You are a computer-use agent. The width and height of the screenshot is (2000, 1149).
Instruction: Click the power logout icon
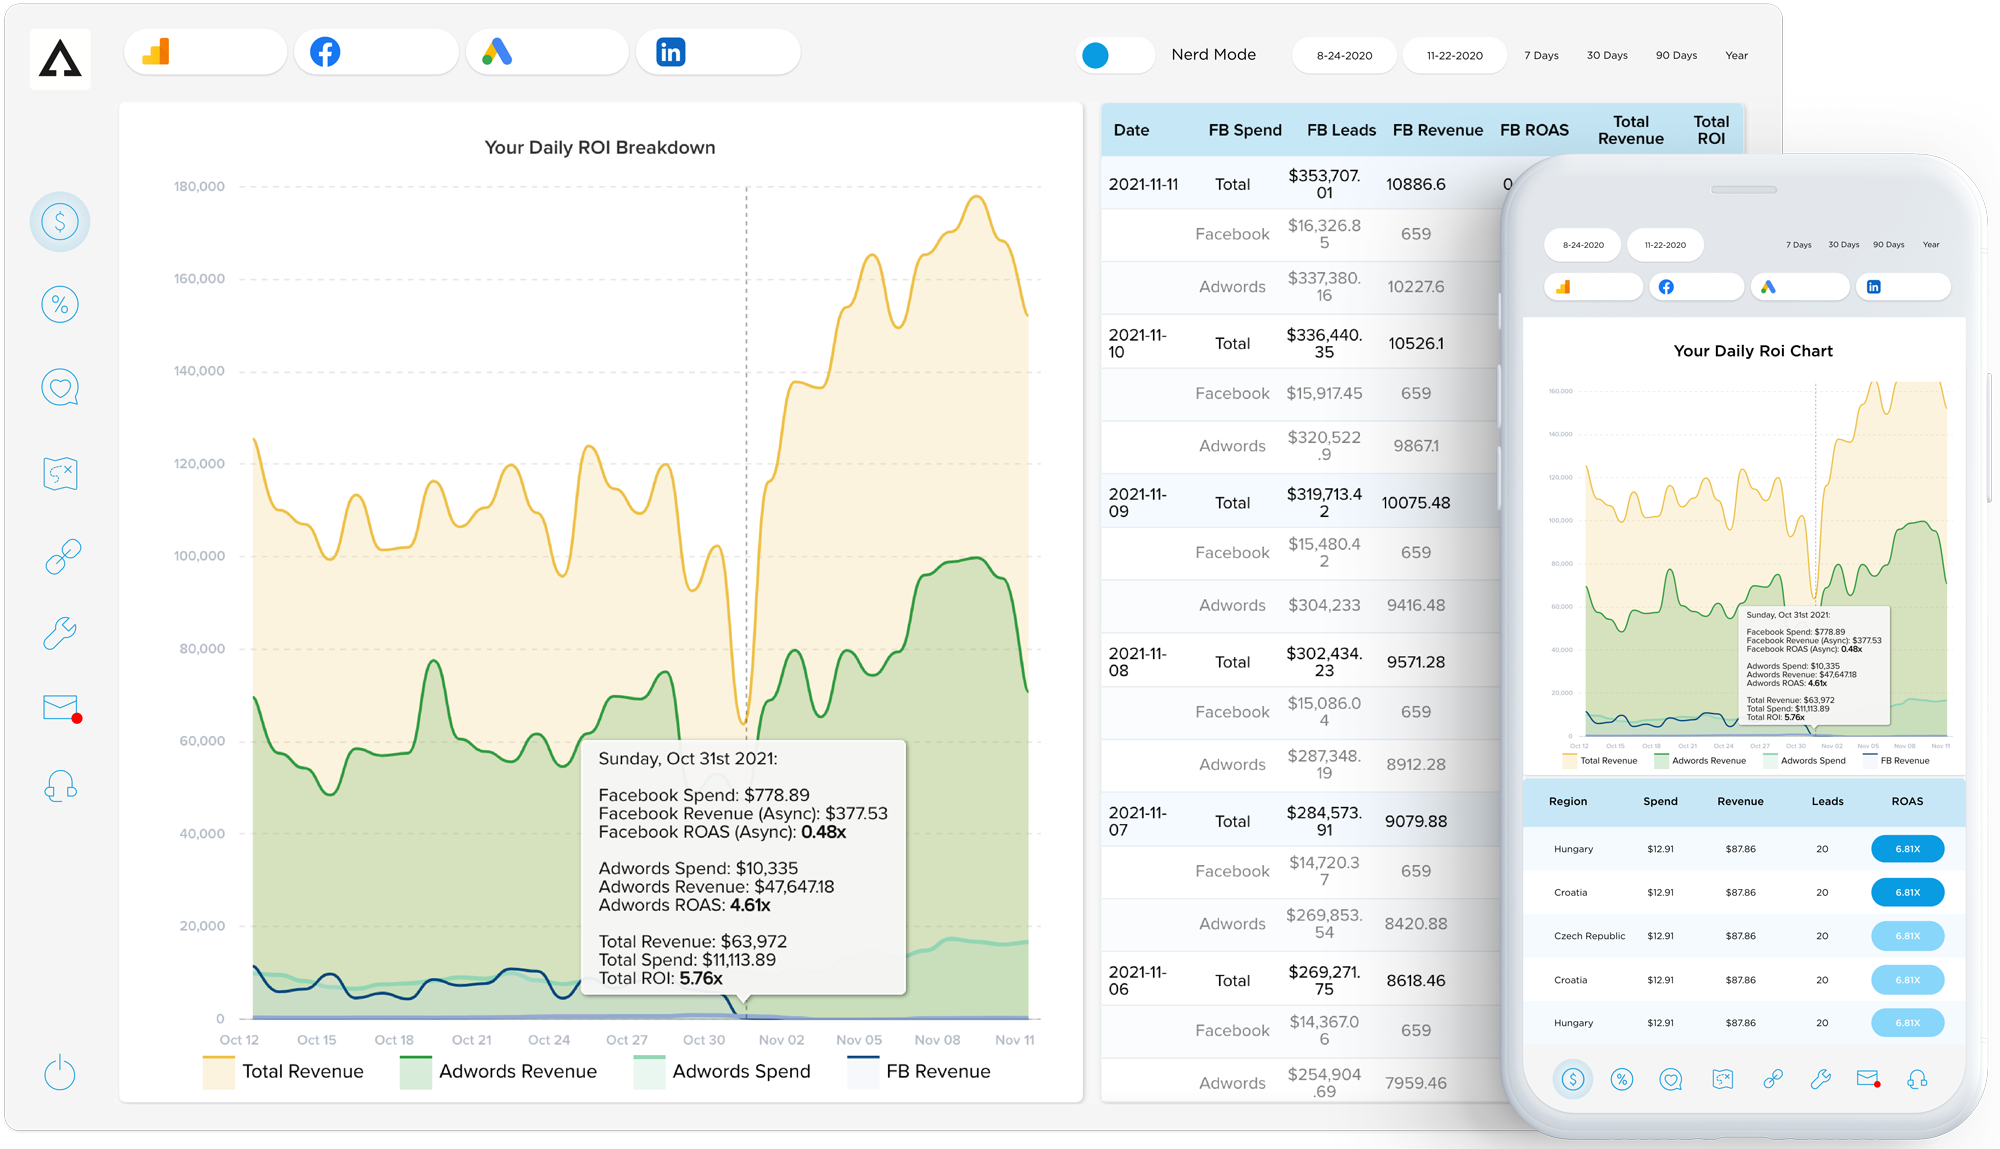point(60,1073)
